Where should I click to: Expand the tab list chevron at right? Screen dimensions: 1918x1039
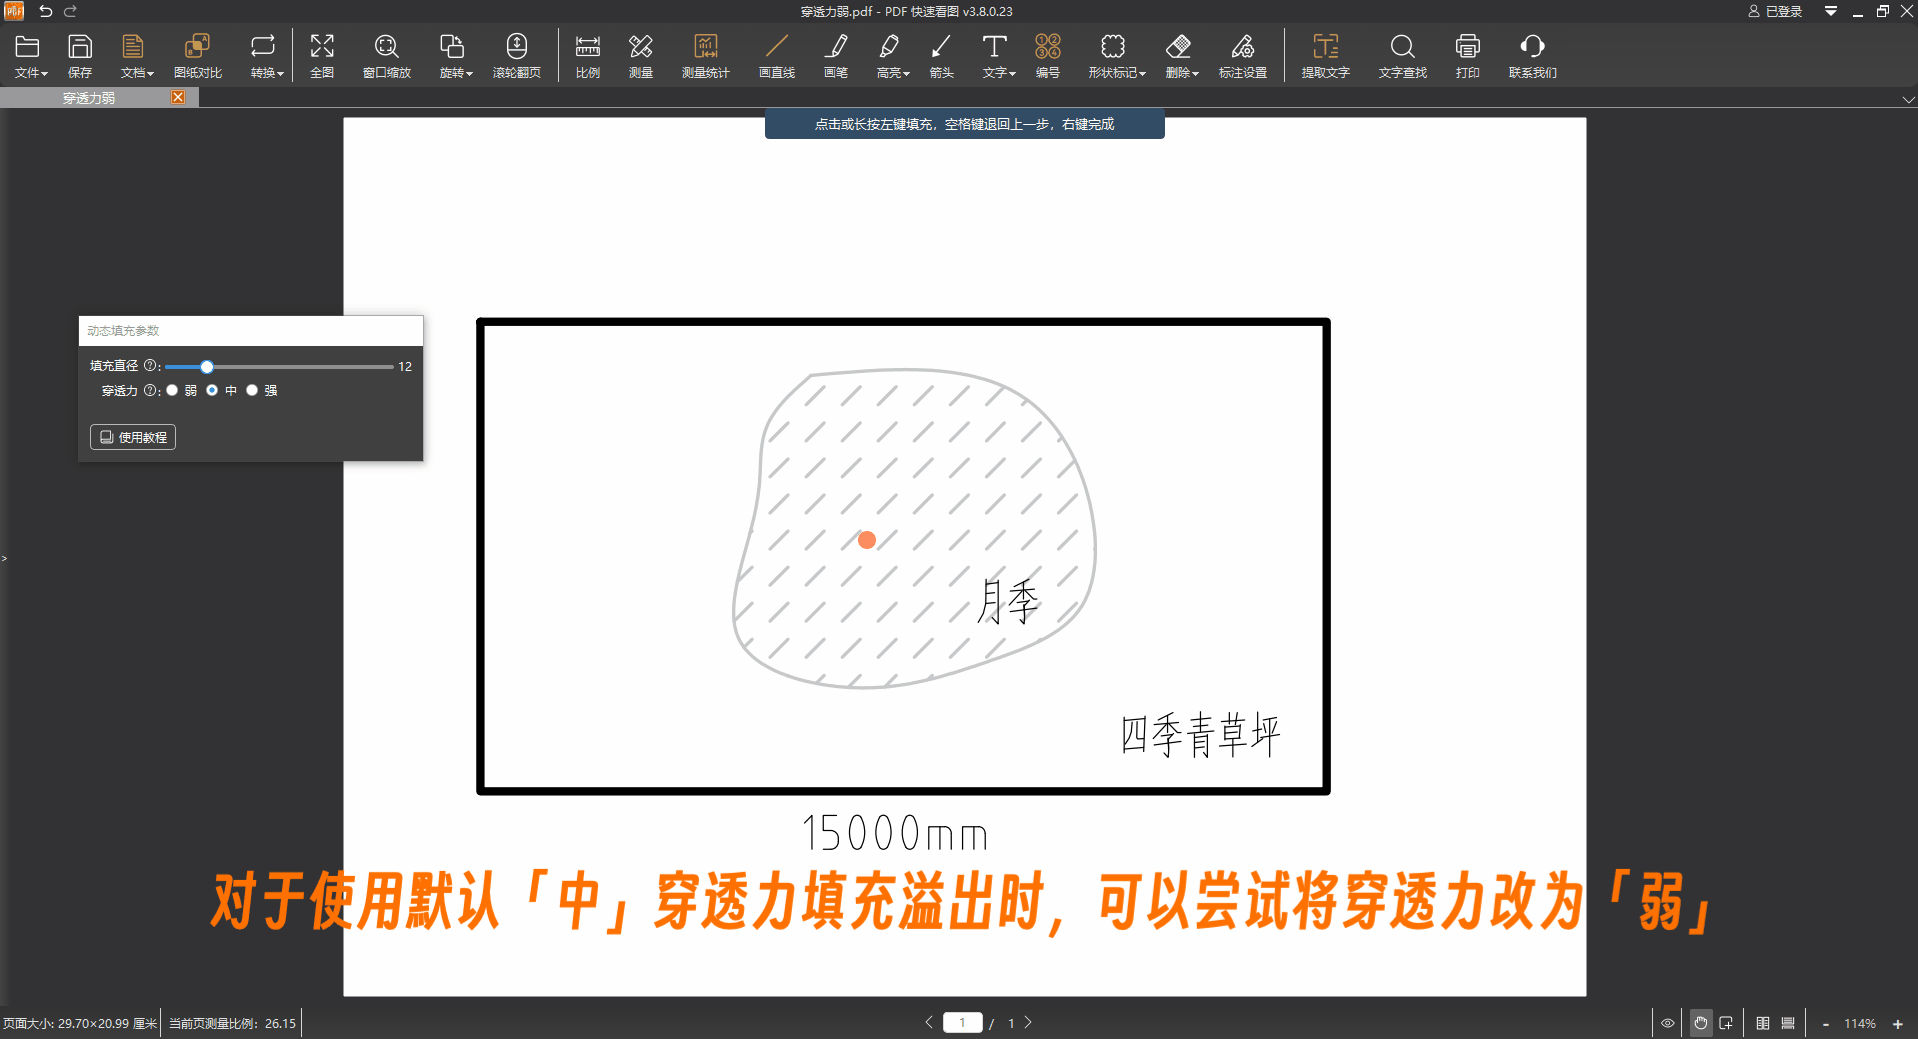pos(1908,99)
